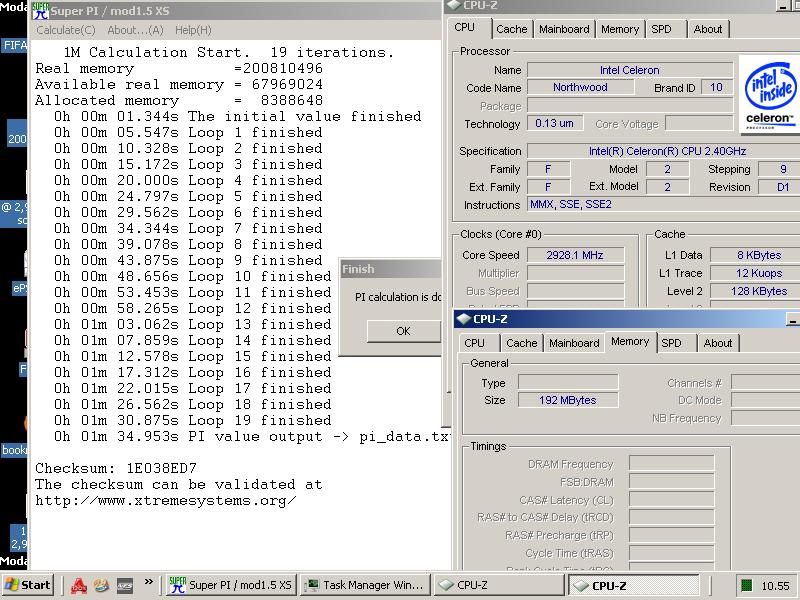Click OK in the Finish dialog

click(x=403, y=331)
